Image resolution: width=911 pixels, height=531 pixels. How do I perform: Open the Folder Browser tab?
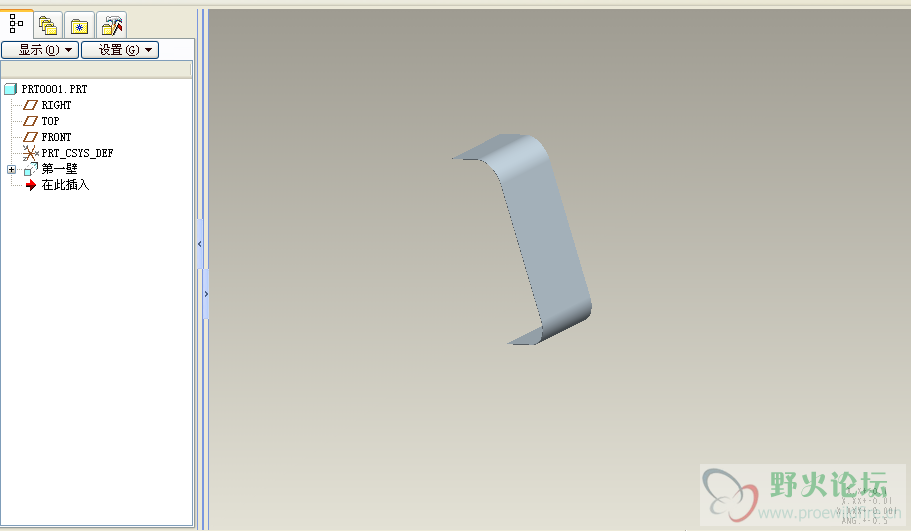(x=48, y=26)
